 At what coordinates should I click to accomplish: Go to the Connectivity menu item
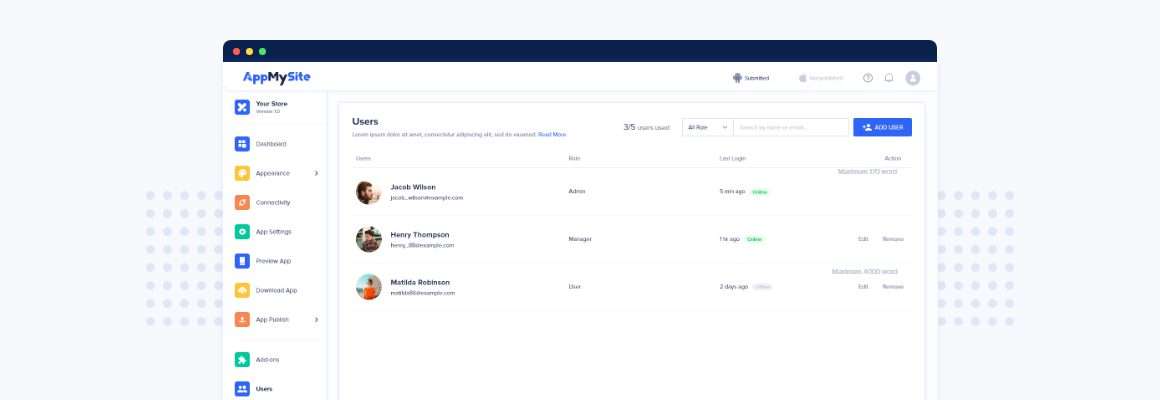273,203
